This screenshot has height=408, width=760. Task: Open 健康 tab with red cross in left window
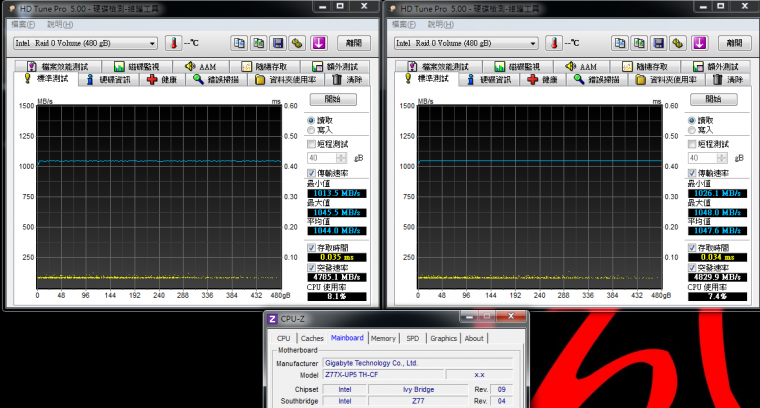(163, 79)
